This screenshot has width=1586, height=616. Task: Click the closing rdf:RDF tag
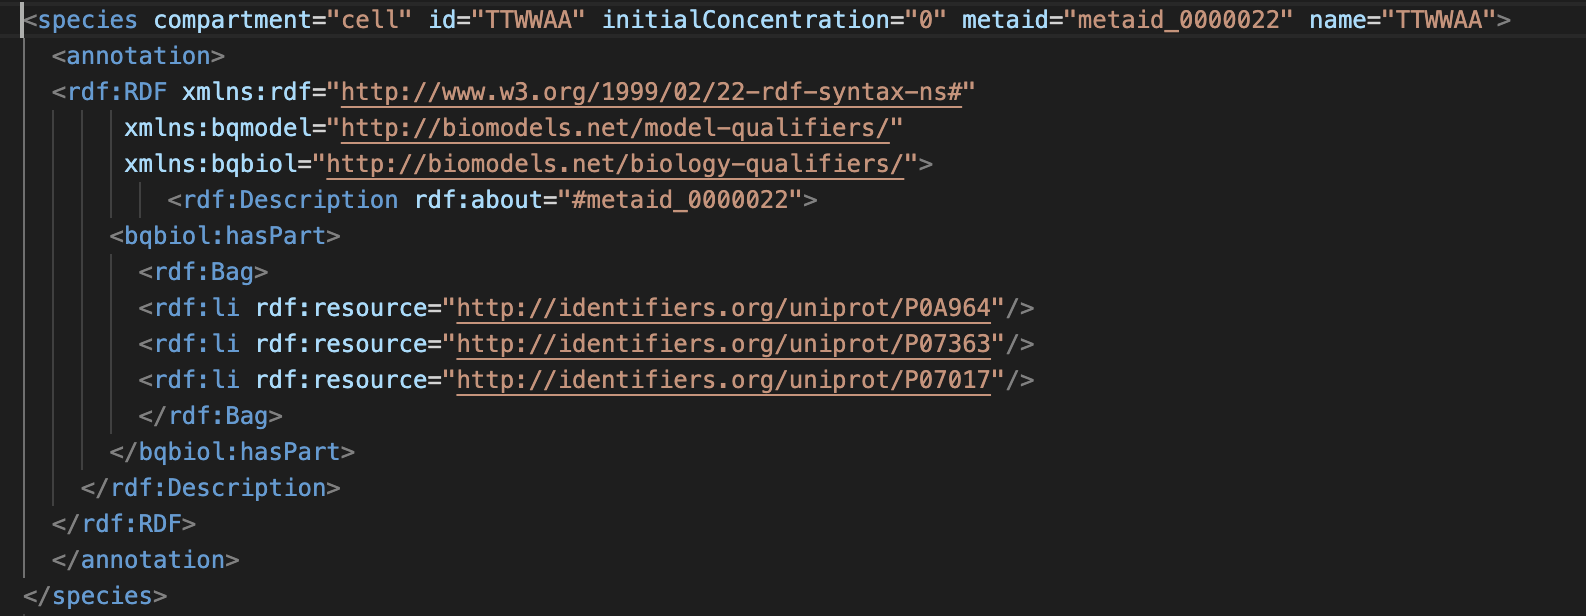[124, 524]
